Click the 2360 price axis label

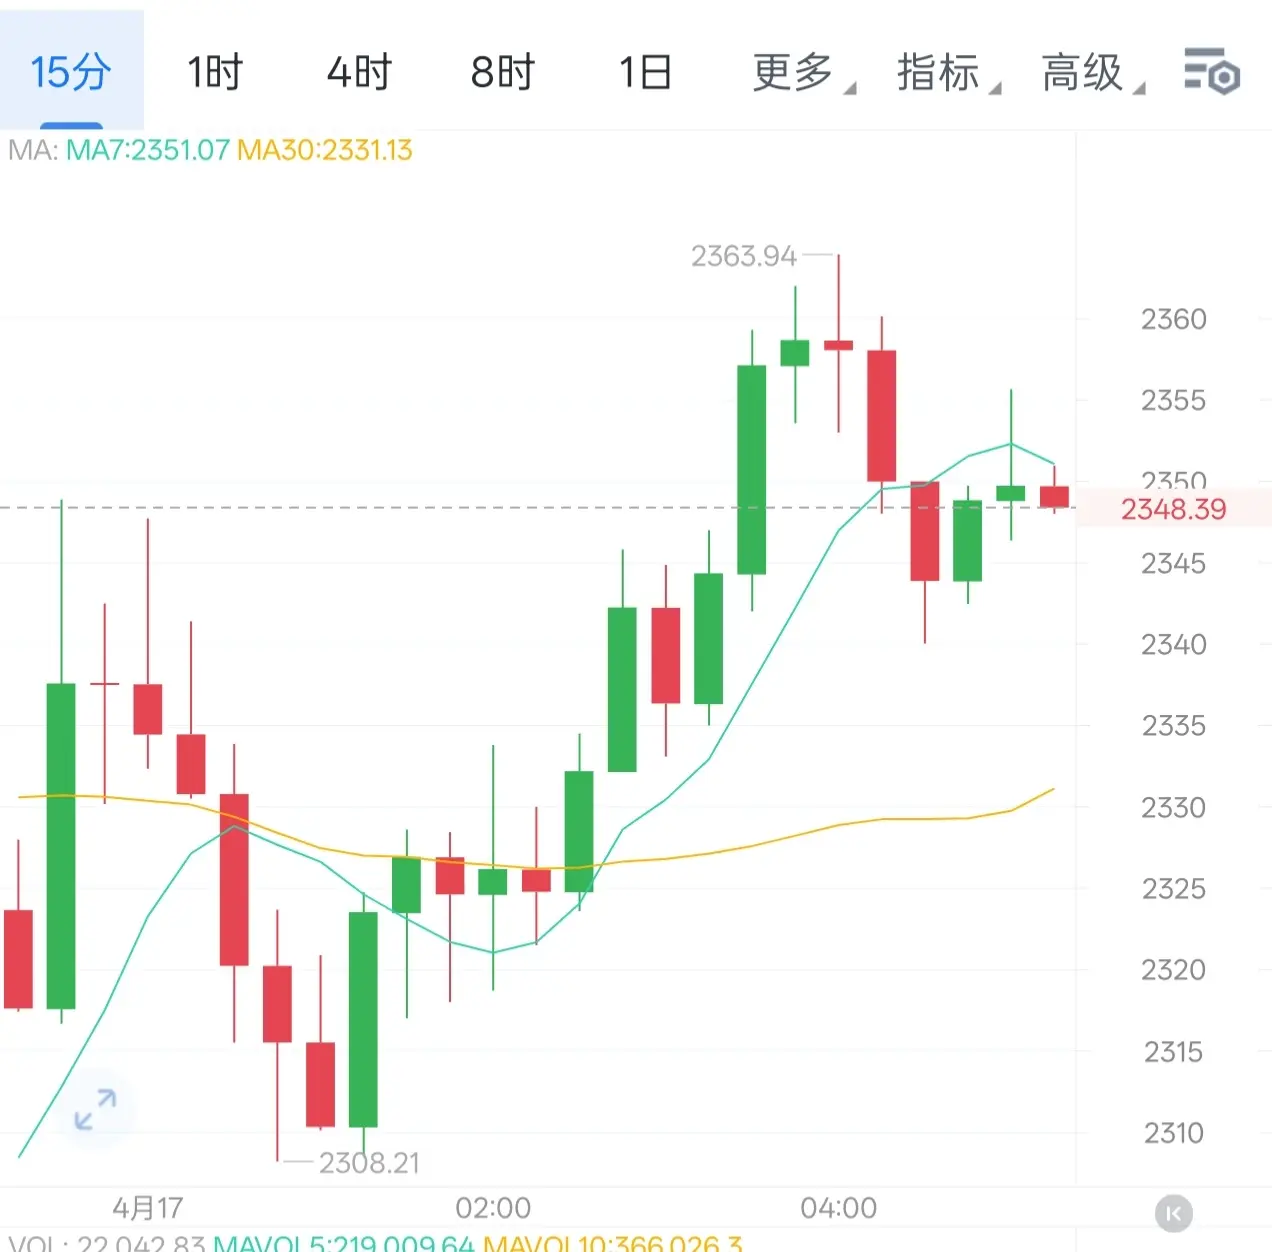tap(1174, 319)
